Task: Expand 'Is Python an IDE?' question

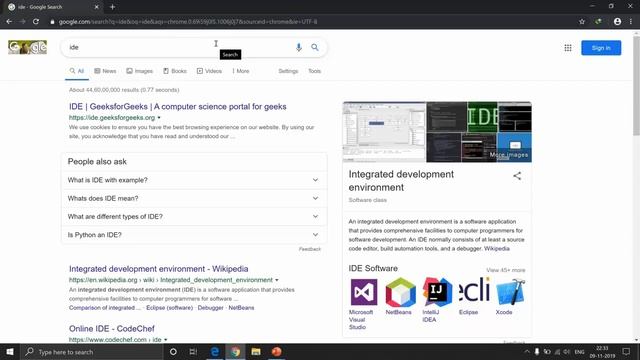Action: (x=194, y=235)
